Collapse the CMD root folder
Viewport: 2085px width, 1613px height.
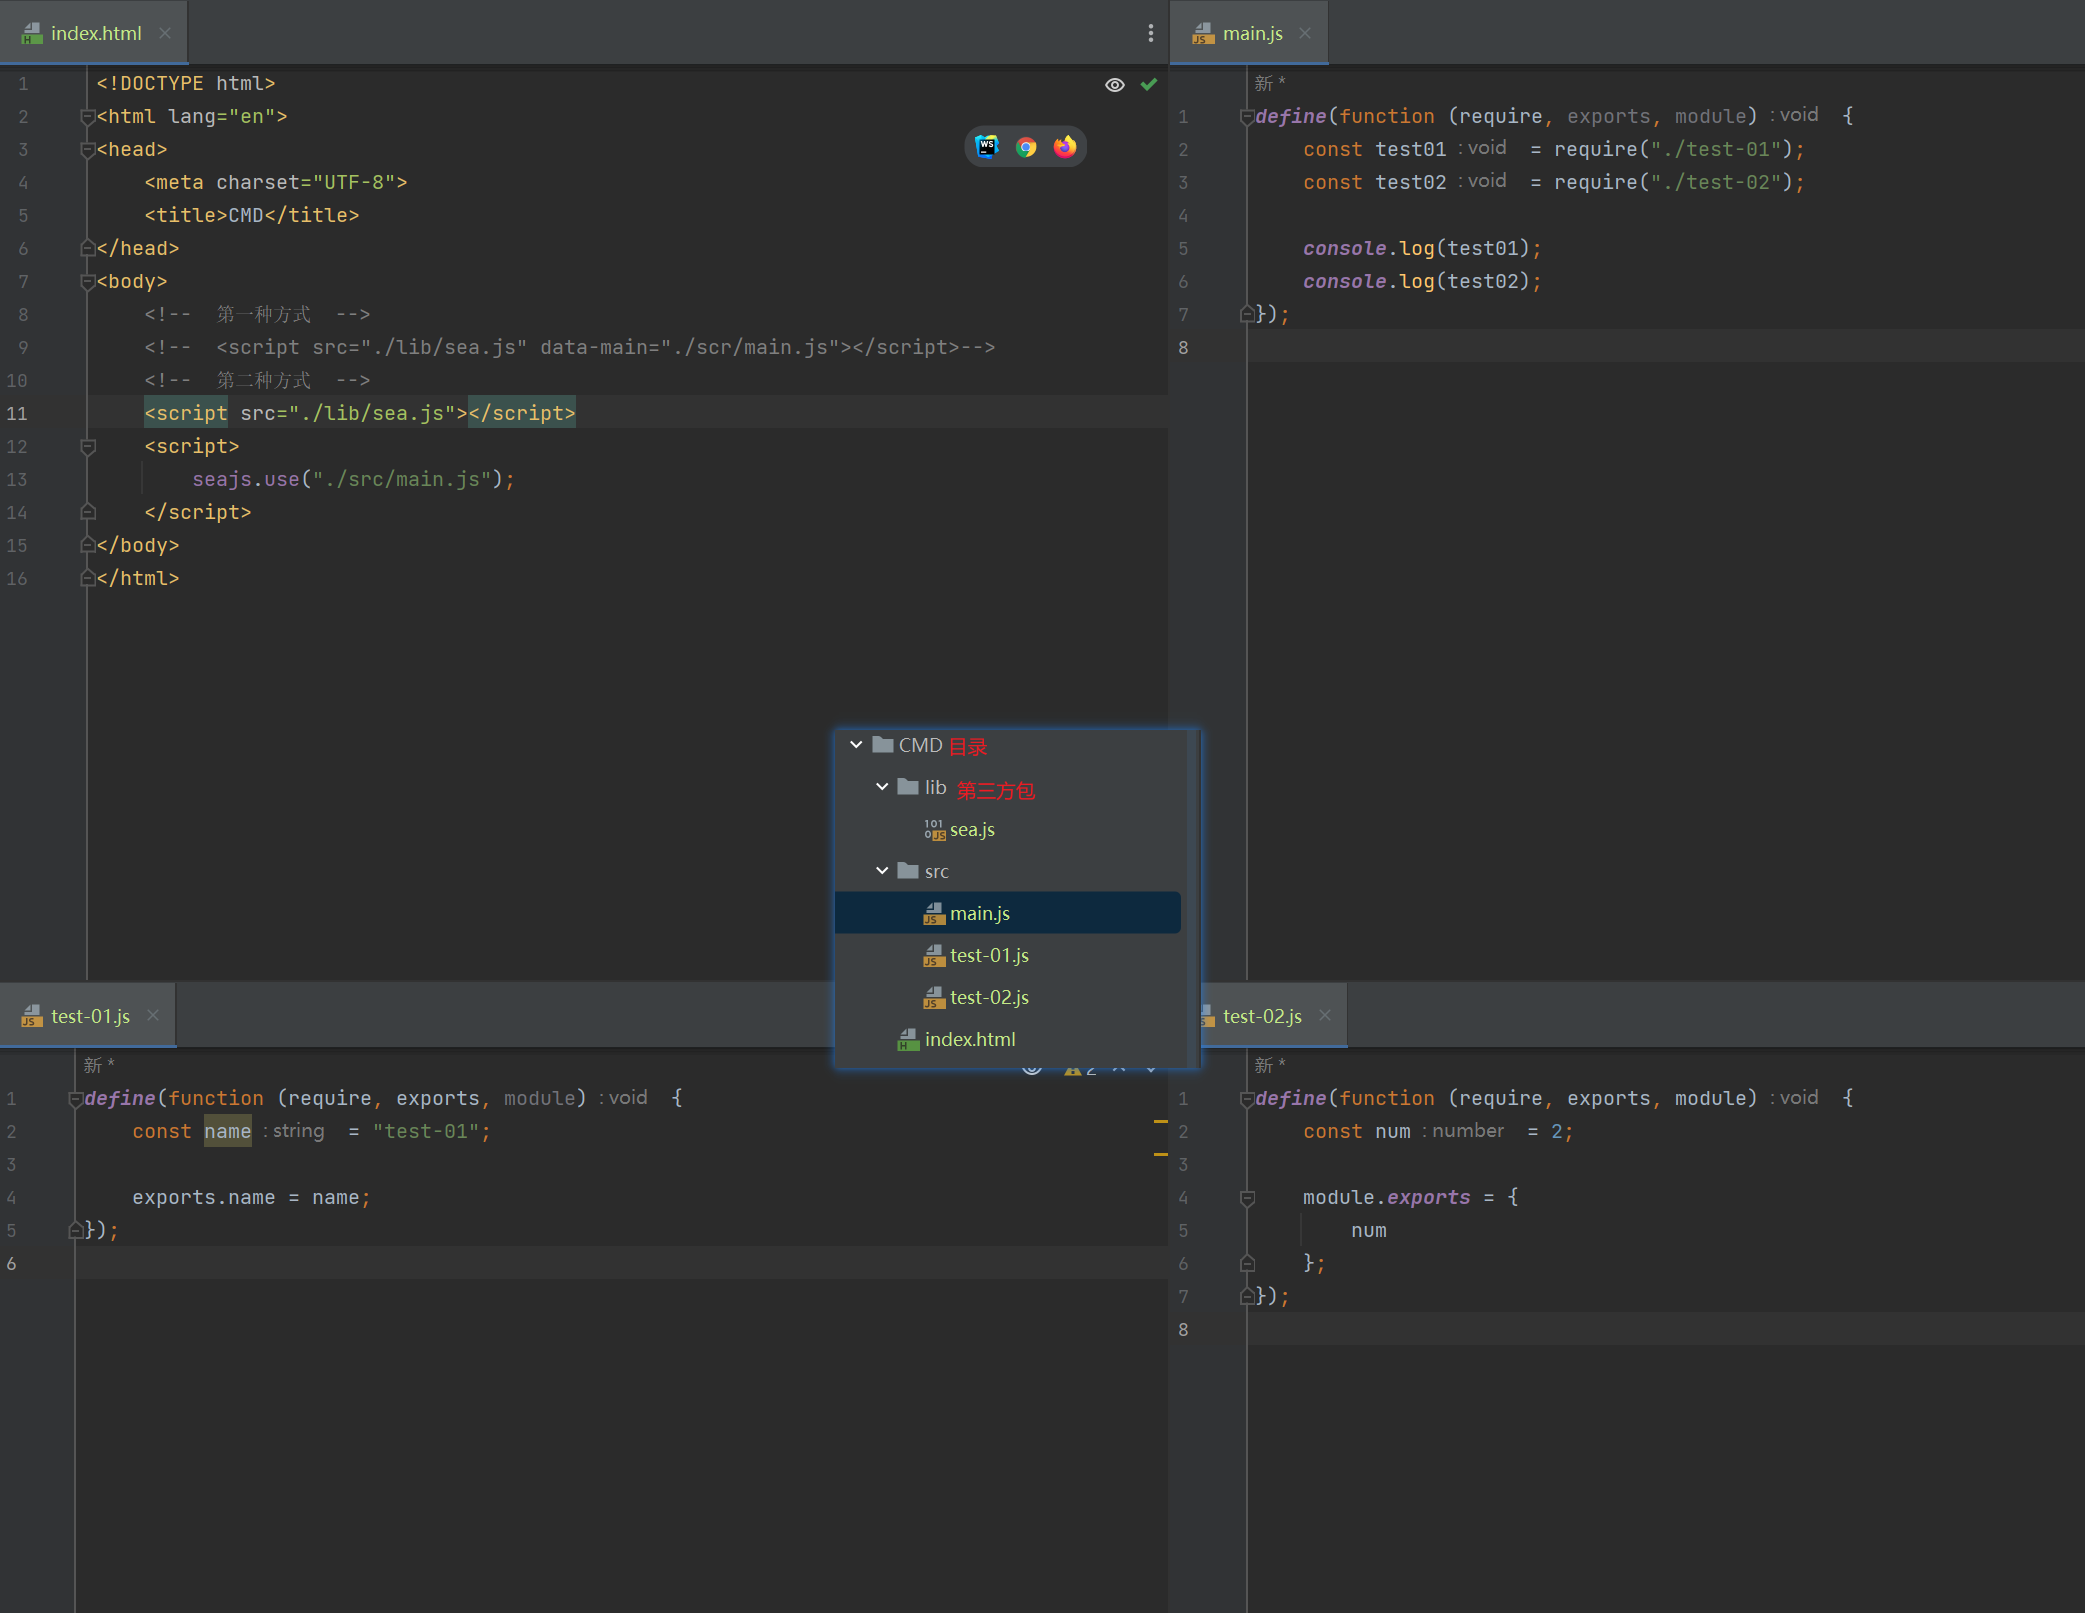856,745
